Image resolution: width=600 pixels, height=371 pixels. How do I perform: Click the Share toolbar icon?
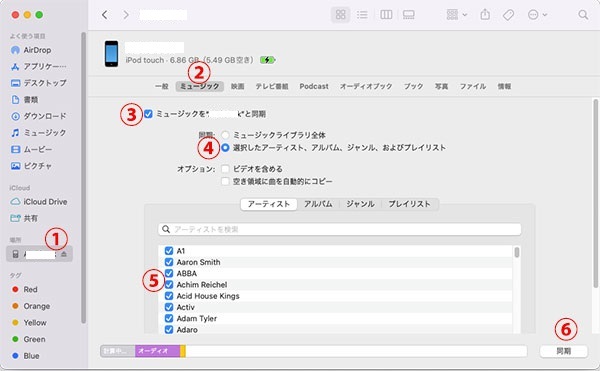point(485,15)
